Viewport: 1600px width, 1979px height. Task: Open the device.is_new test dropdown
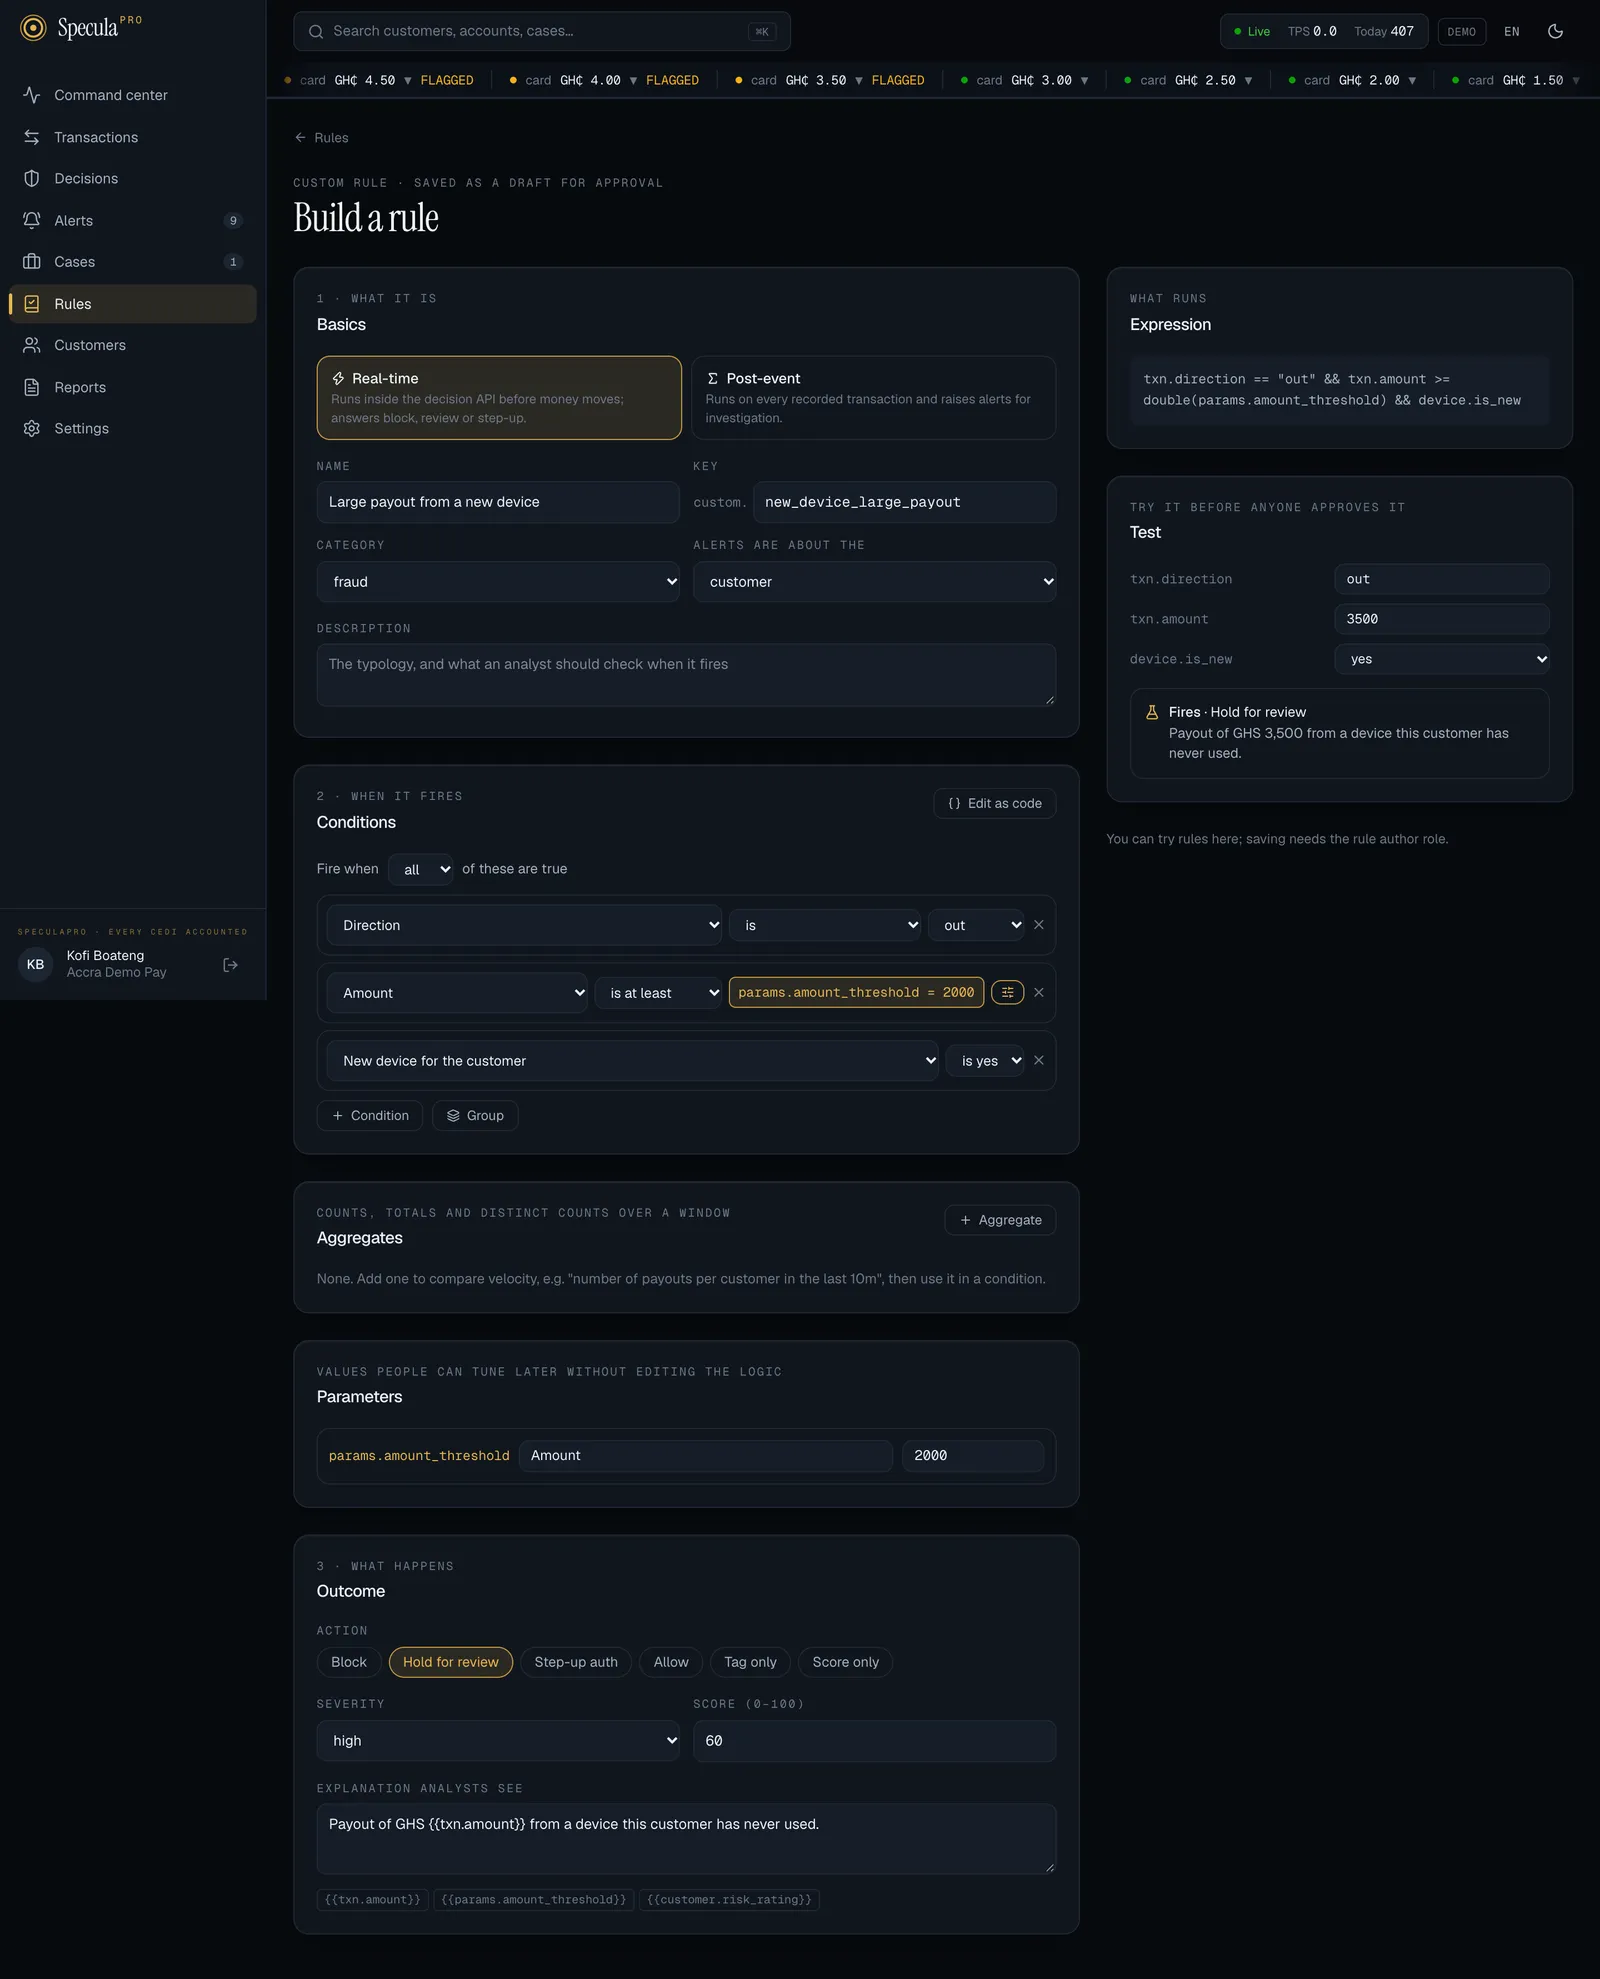click(x=1441, y=659)
